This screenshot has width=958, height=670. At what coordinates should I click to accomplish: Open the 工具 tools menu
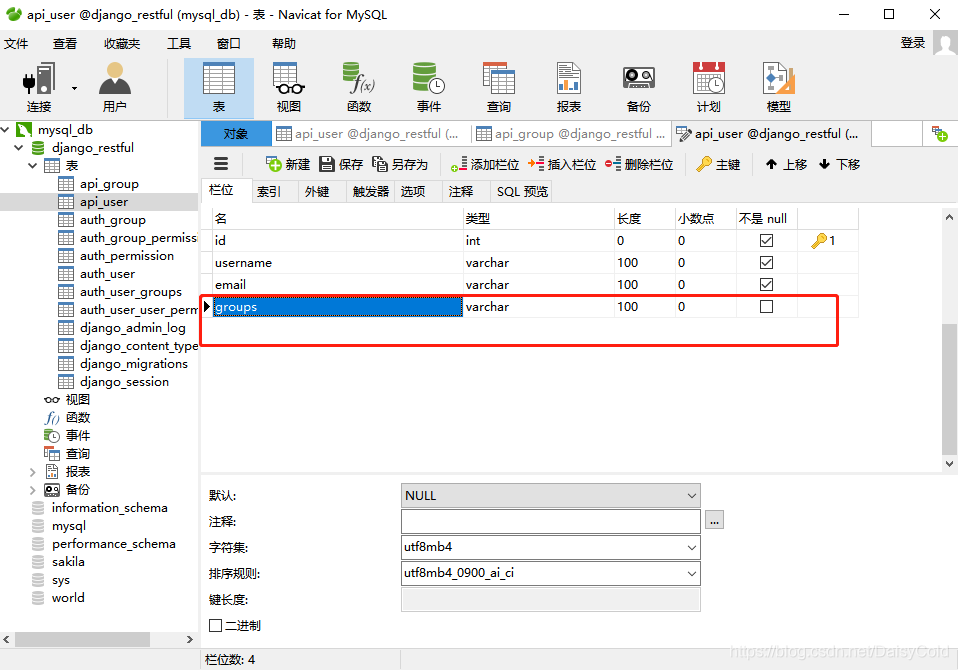click(x=179, y=43)
